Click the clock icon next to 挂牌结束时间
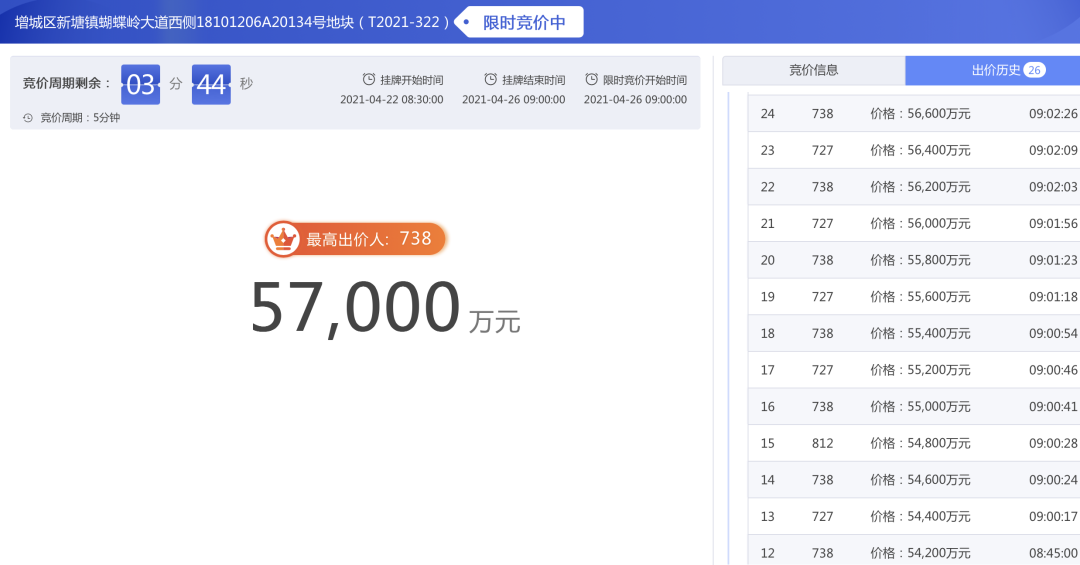1080x565 pixels. (490, 80)
